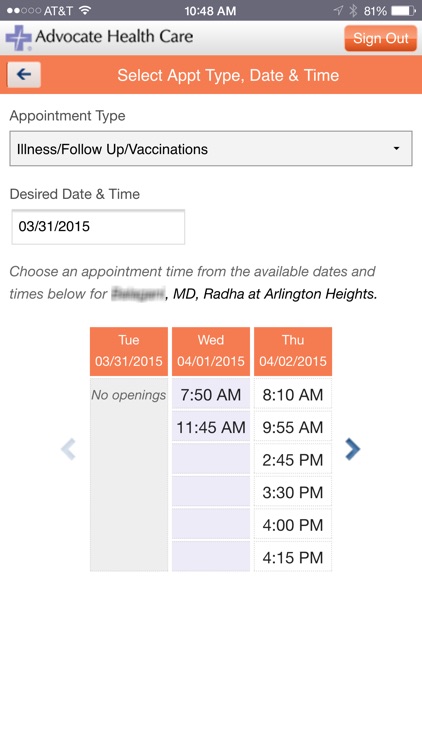422x750 pixels.
Task: Book the 4:15 PM Thursday slot
Action: (293, 557)
